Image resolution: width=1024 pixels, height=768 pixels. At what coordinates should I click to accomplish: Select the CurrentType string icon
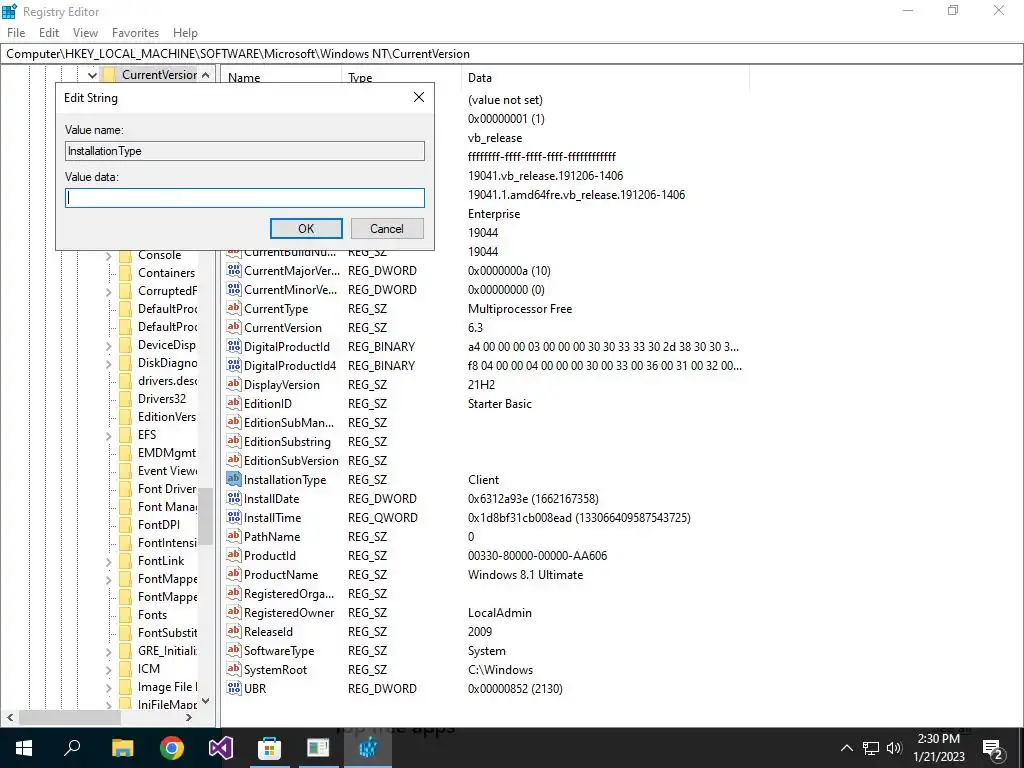coord(233,308)
